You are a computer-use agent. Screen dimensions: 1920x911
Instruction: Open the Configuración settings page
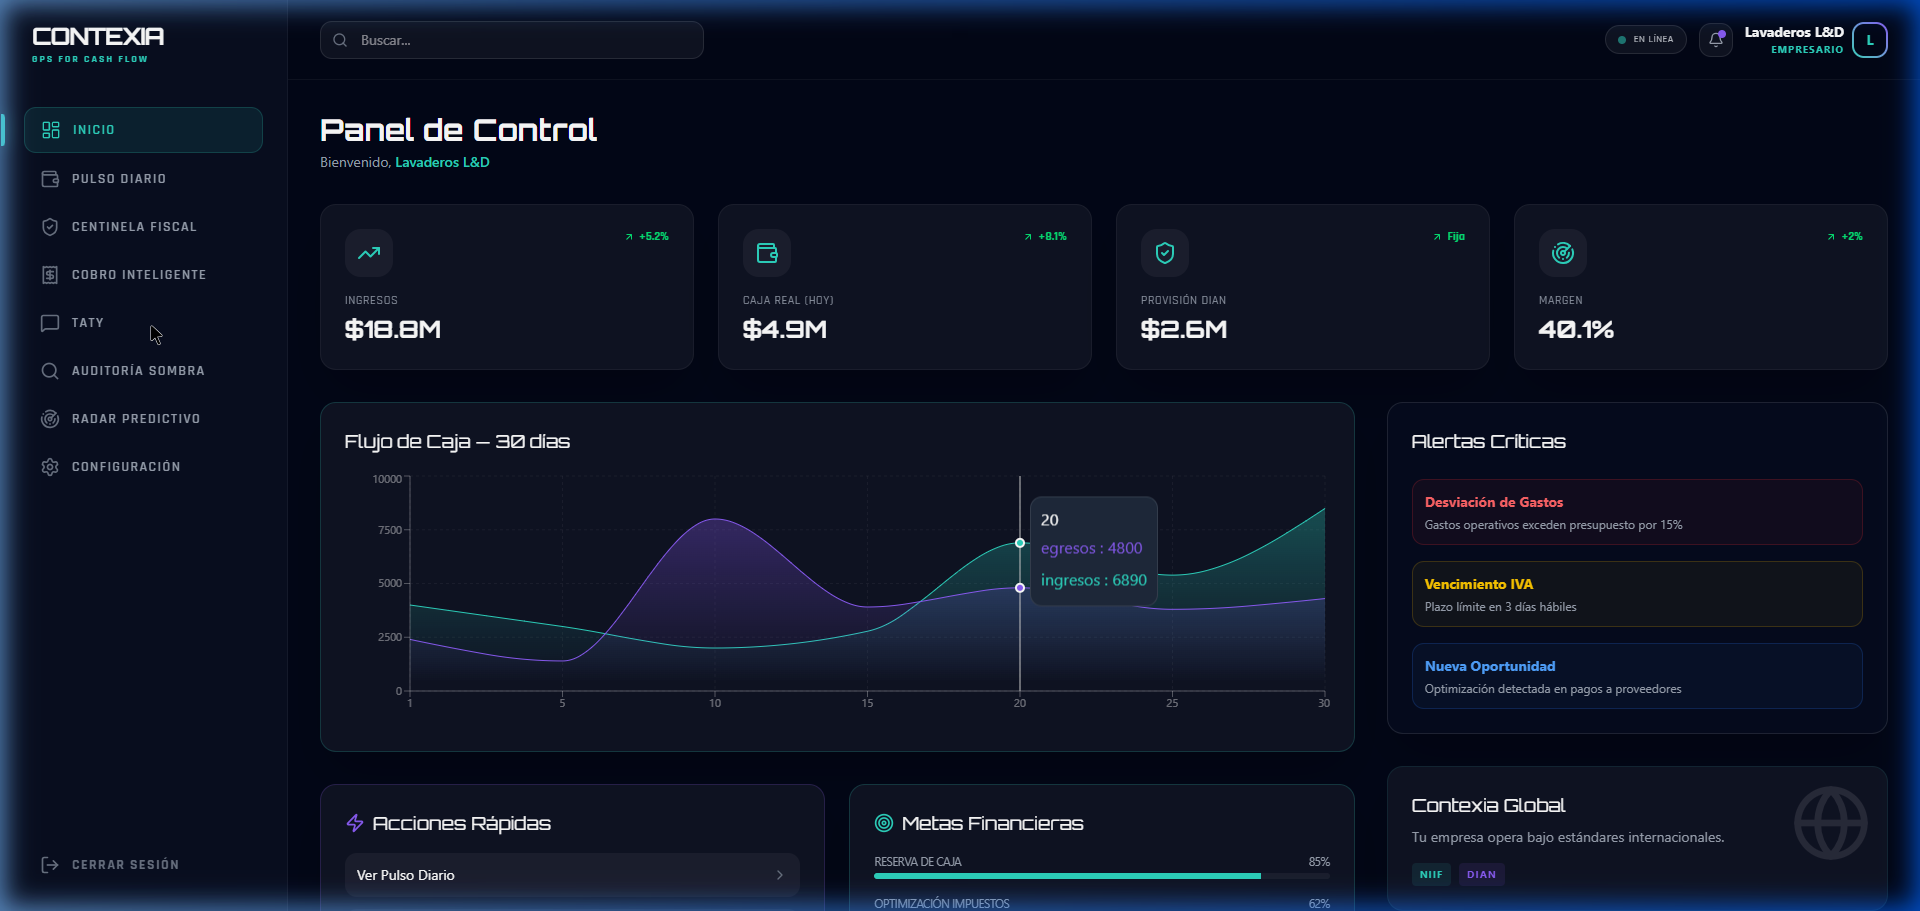[125, 467]
